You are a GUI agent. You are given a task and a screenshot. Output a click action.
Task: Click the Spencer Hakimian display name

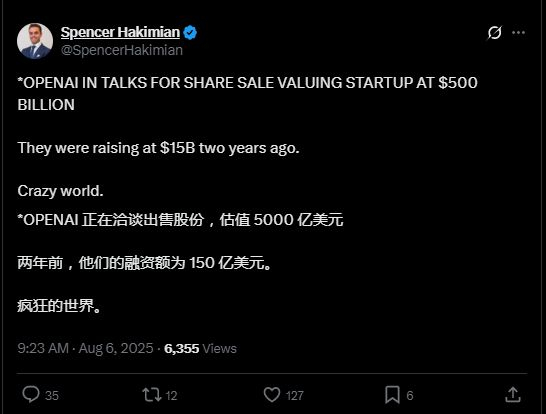point(120,32)
